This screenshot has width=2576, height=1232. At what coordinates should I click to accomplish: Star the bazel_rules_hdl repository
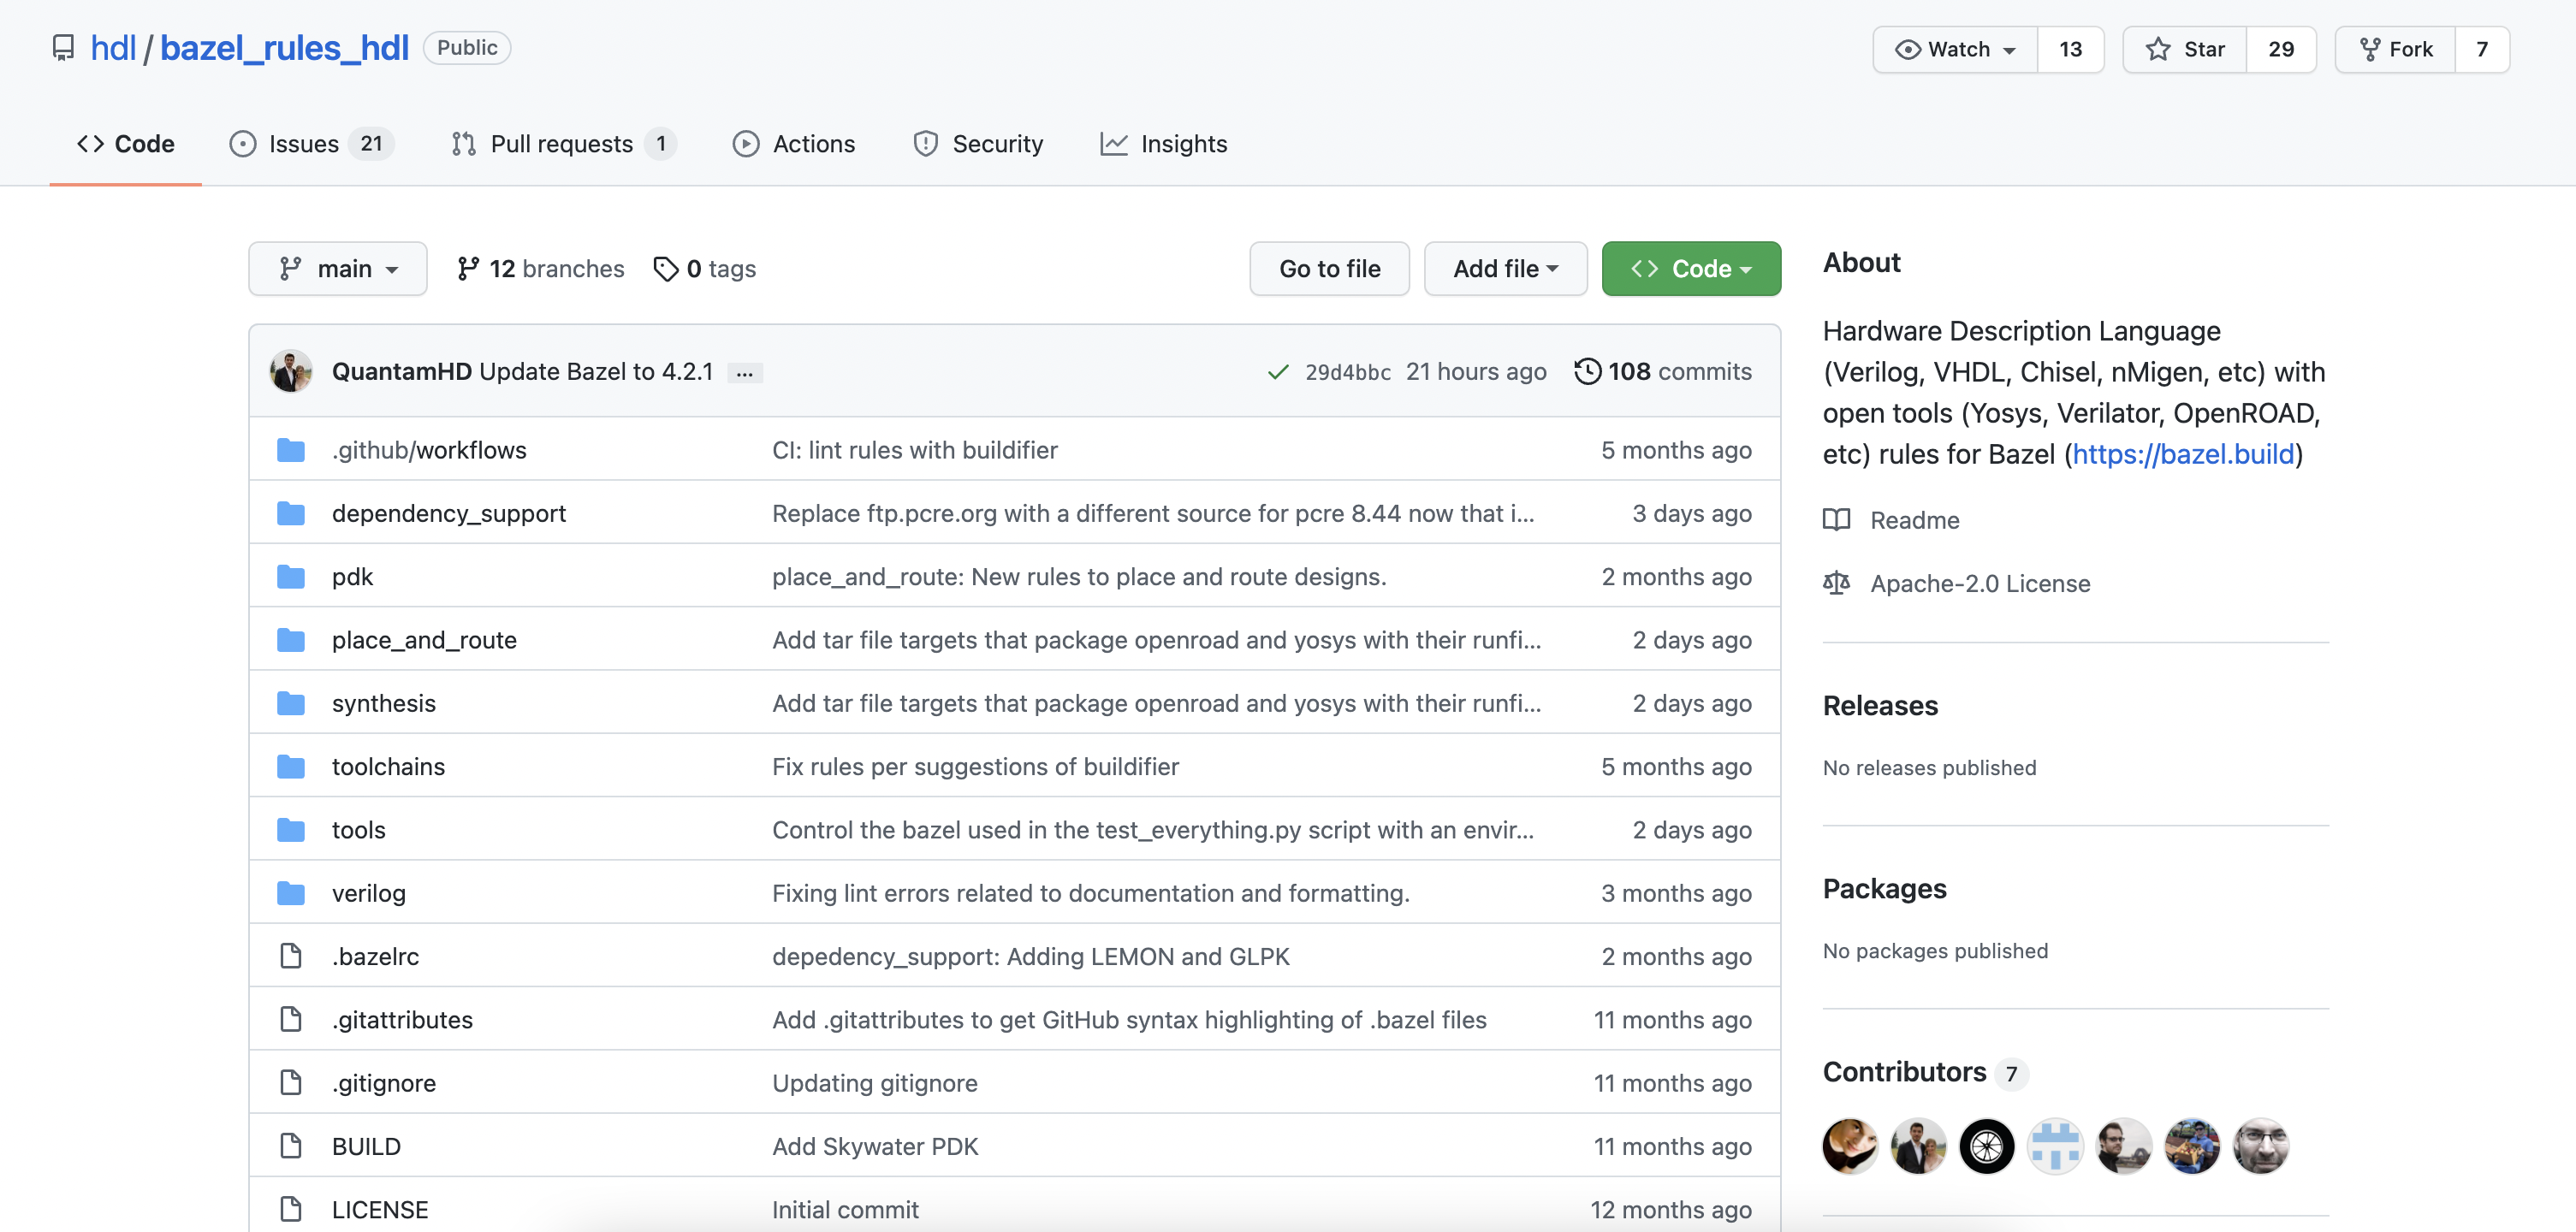pyautogui.click(x=2185, y=49)
